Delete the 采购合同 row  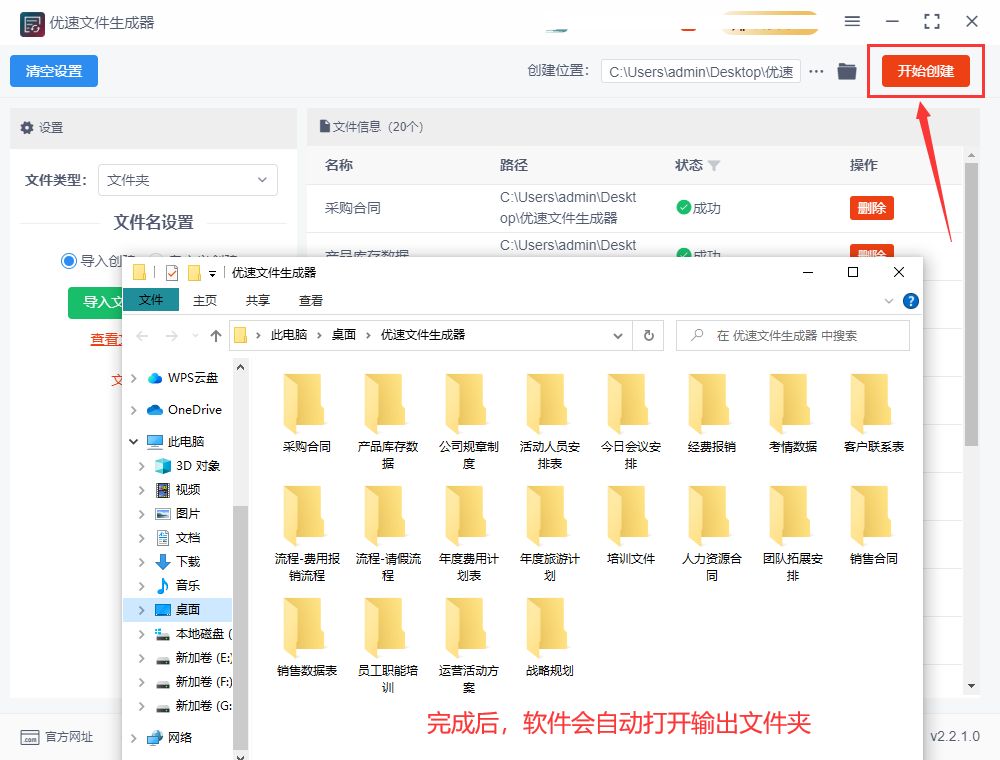tap(871, 208)
